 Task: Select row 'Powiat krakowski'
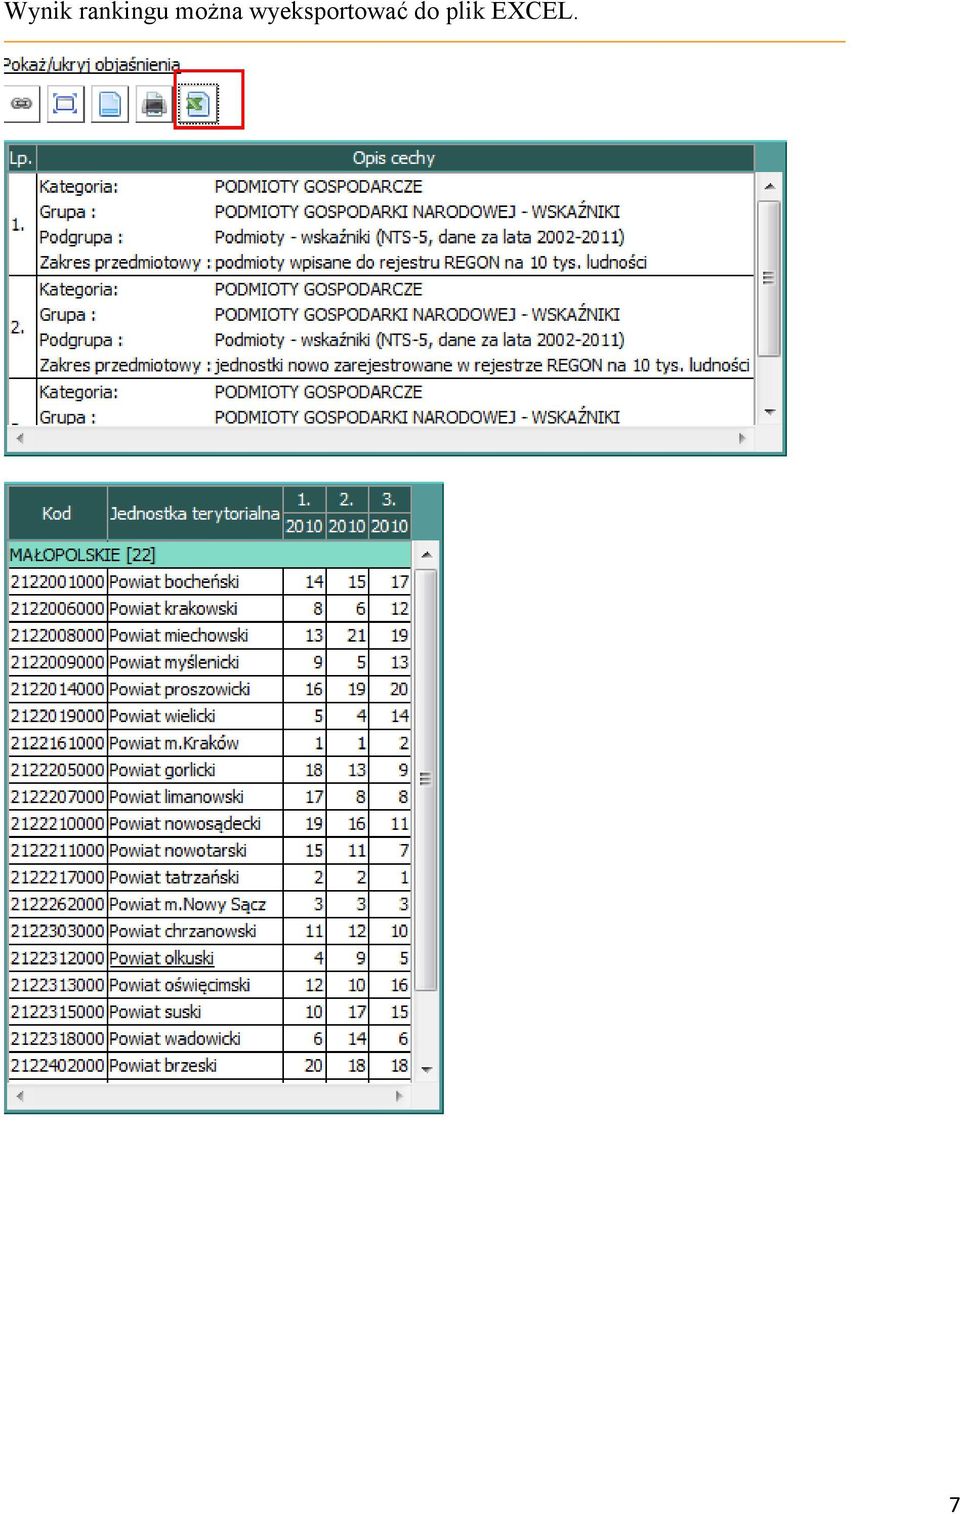click(210, 609)
